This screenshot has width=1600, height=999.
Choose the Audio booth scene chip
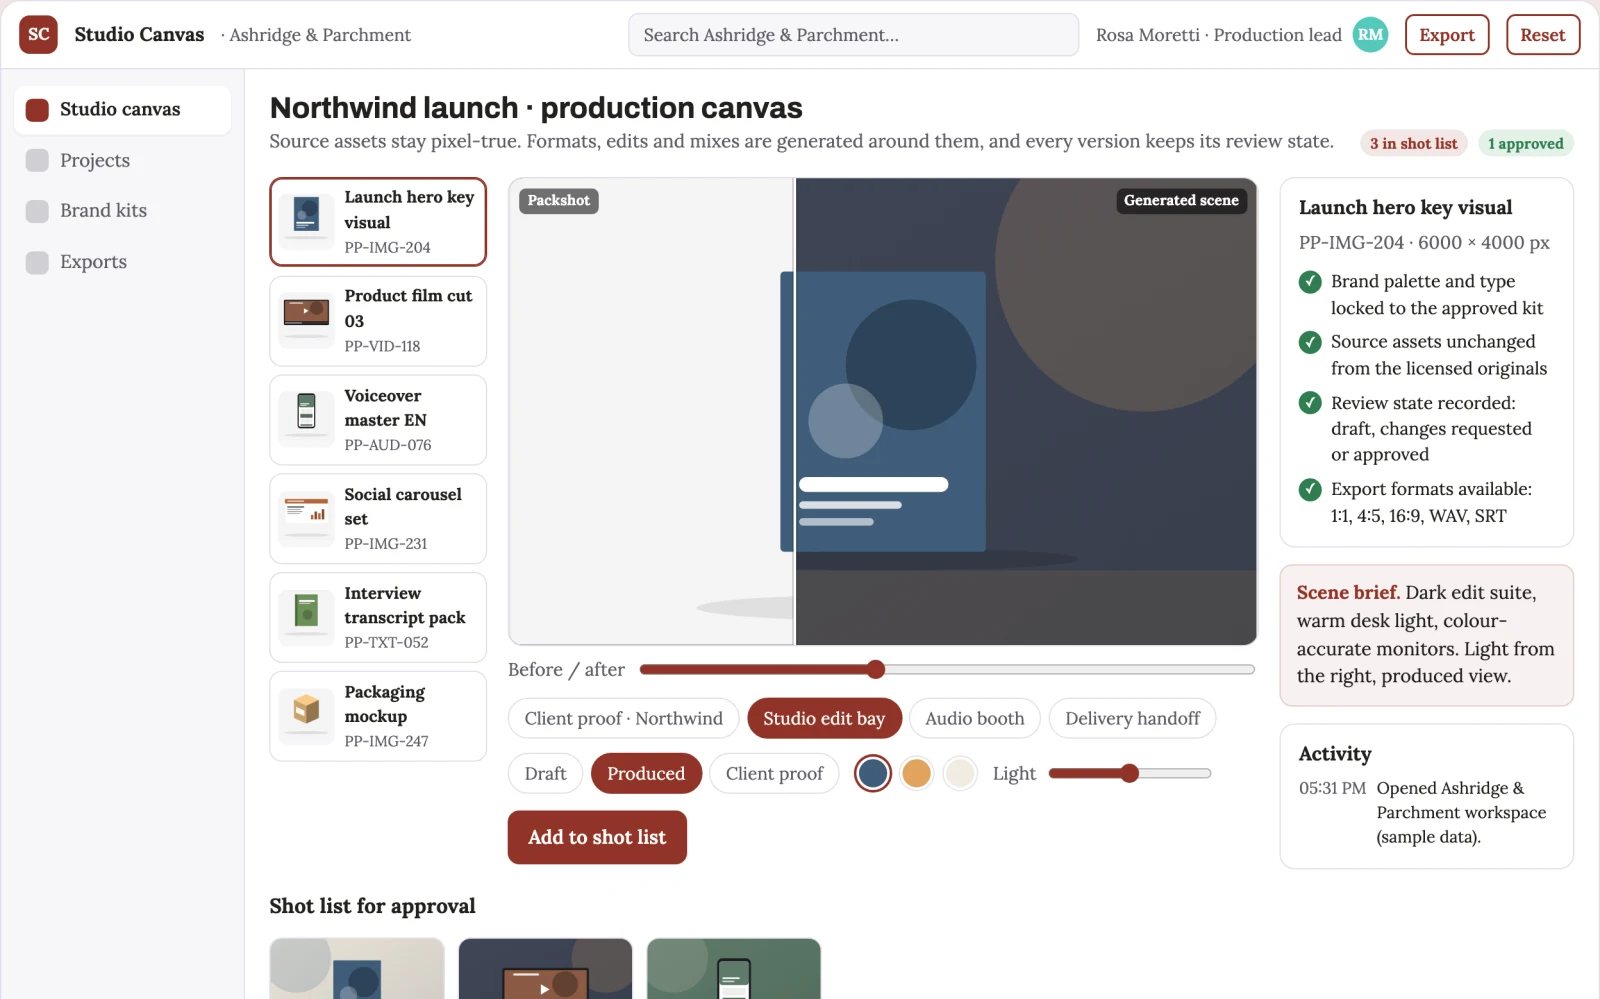point(975,718)
